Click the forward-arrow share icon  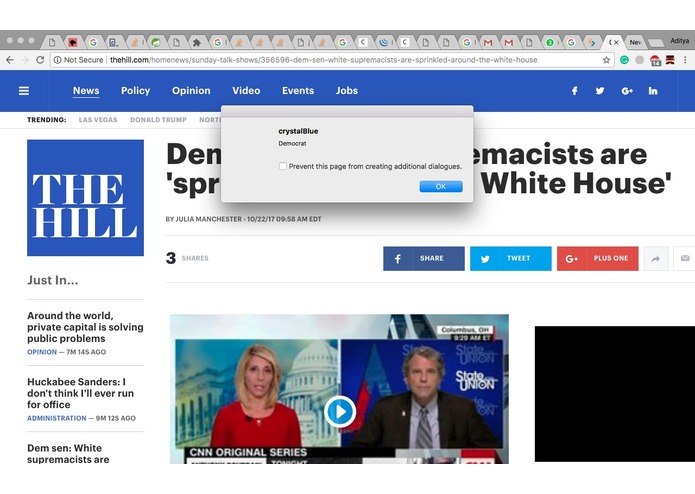coord(656,258)
